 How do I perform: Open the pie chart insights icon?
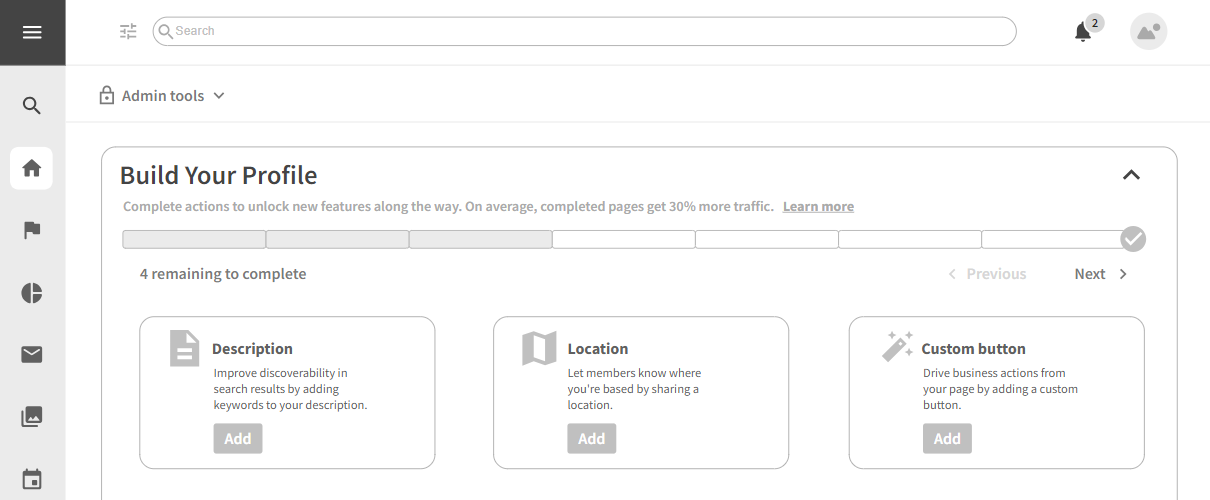click(32, 293)
